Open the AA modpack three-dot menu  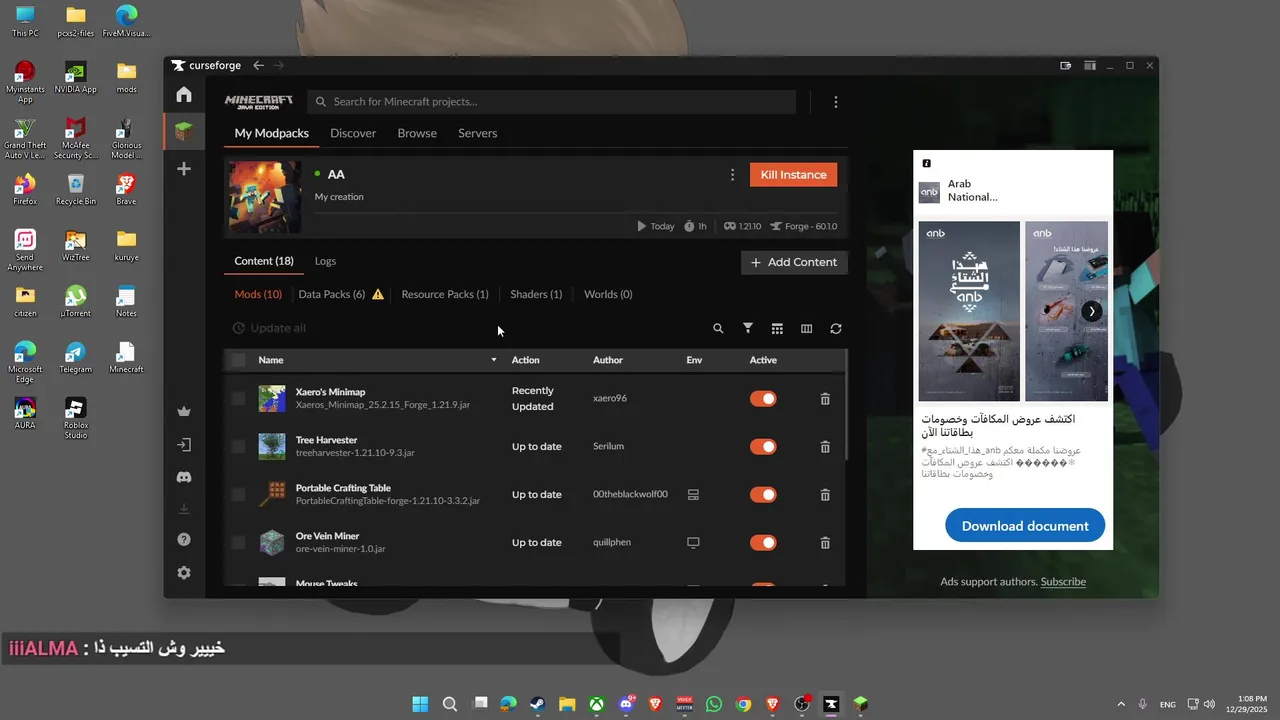click(x=732, y=175)
